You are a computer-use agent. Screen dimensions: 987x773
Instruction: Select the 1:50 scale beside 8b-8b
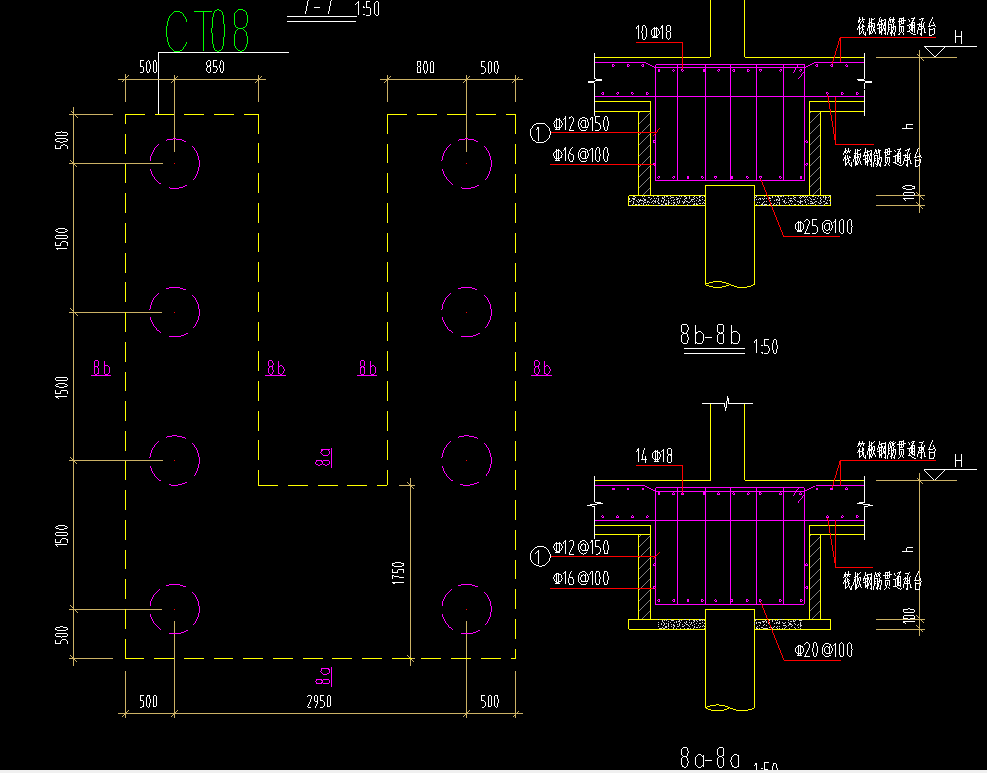tap(765, 347)
